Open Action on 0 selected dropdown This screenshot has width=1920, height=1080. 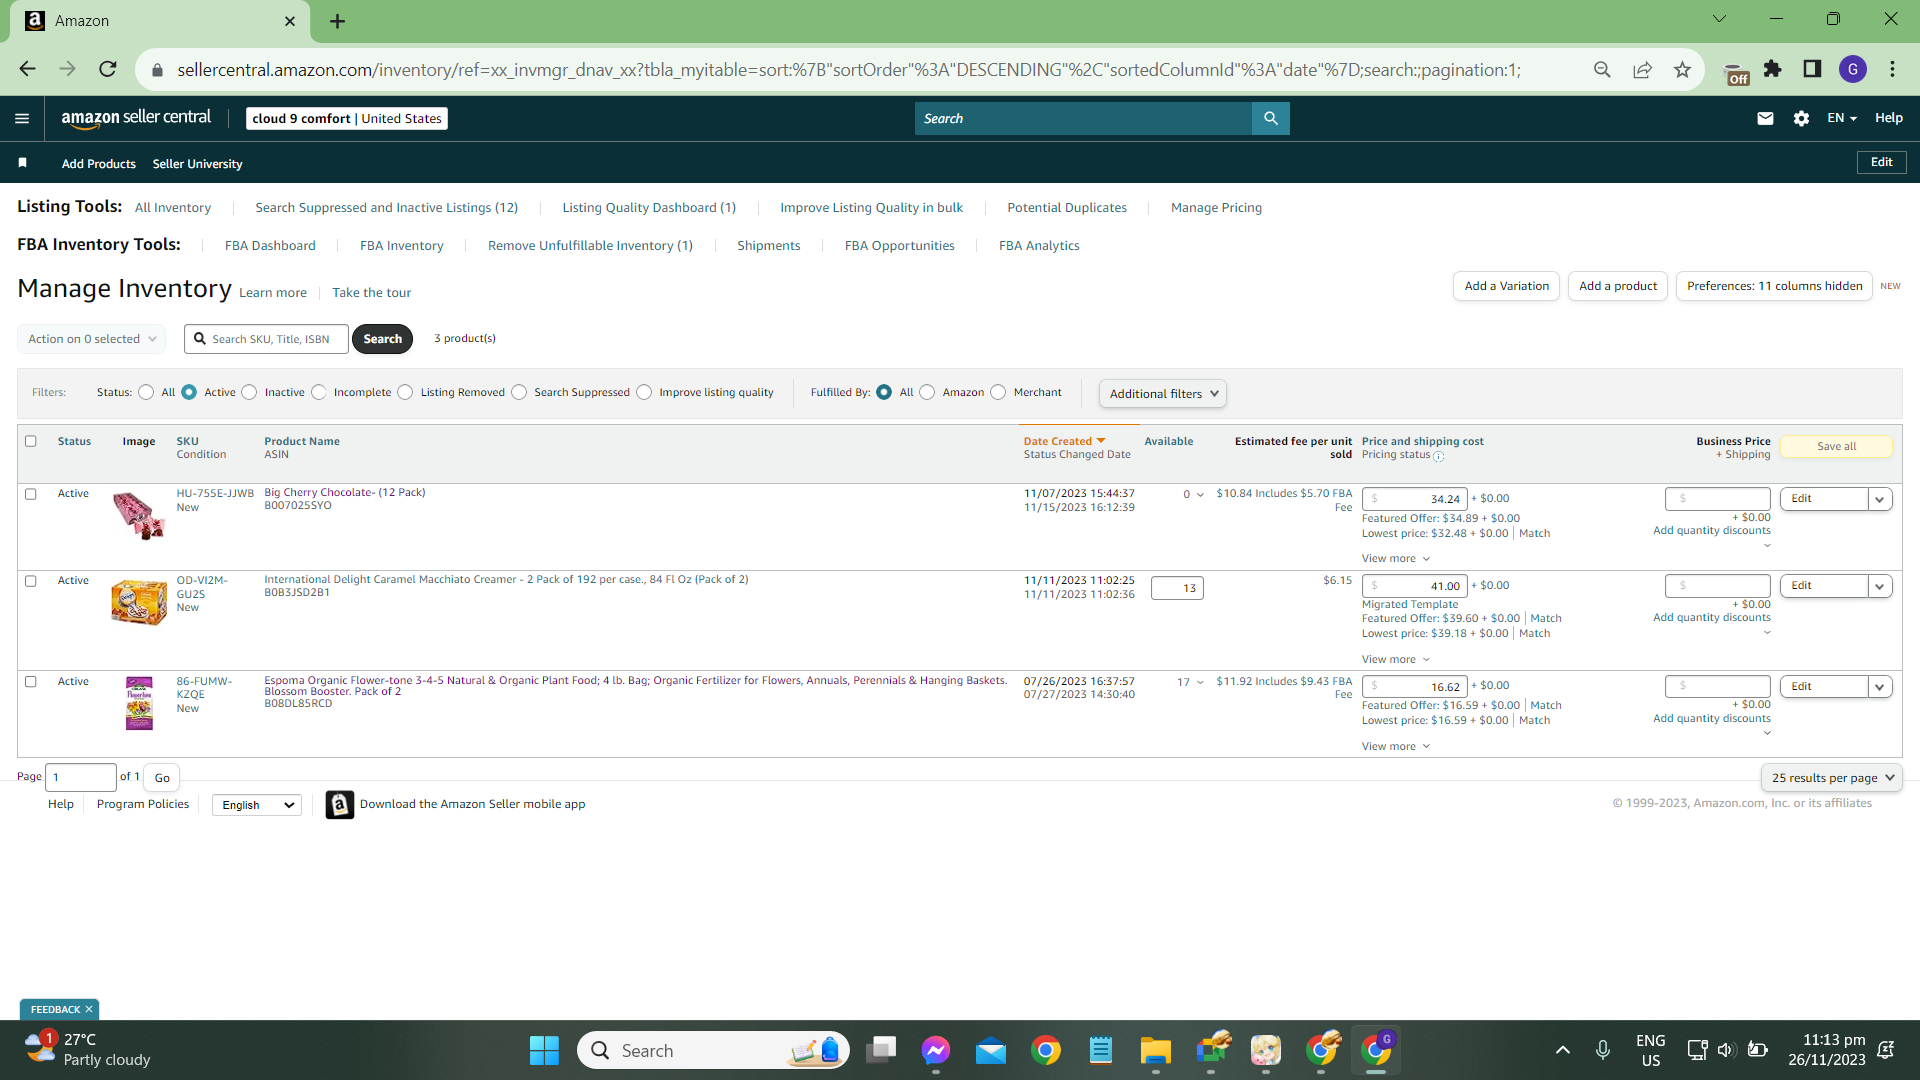(91, 339)
